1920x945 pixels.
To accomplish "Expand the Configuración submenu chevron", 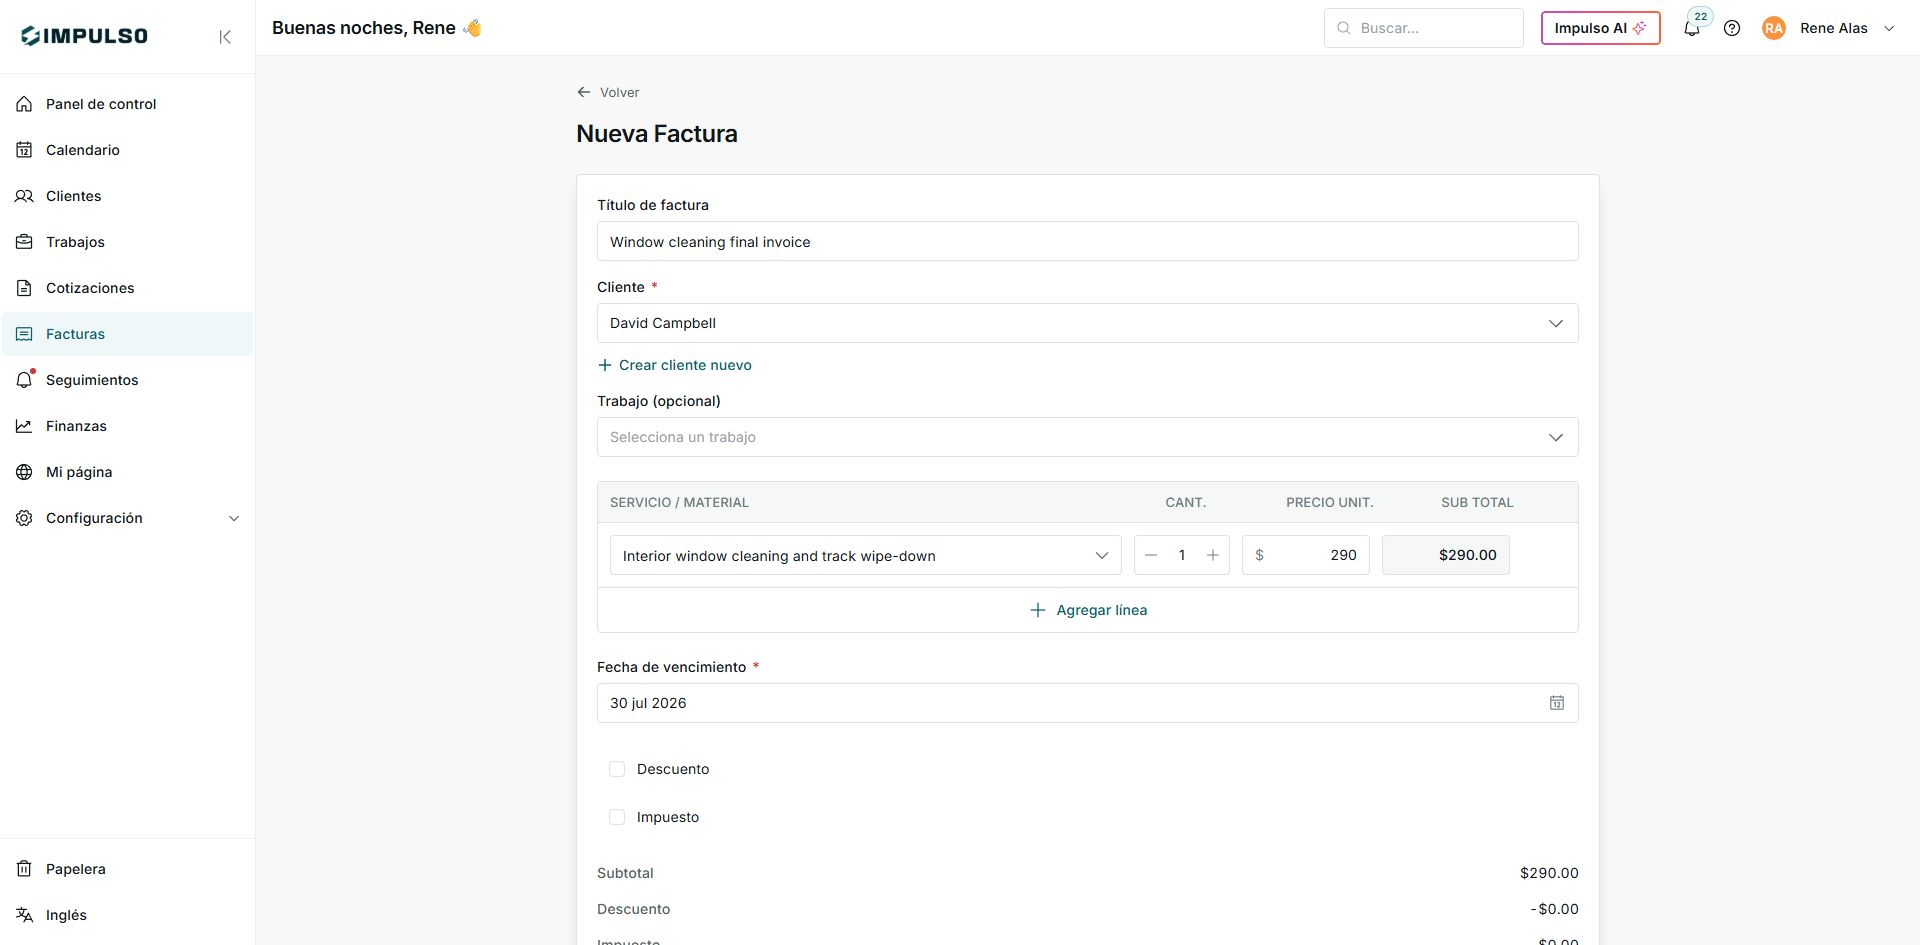I will click(x=234, y=518).
